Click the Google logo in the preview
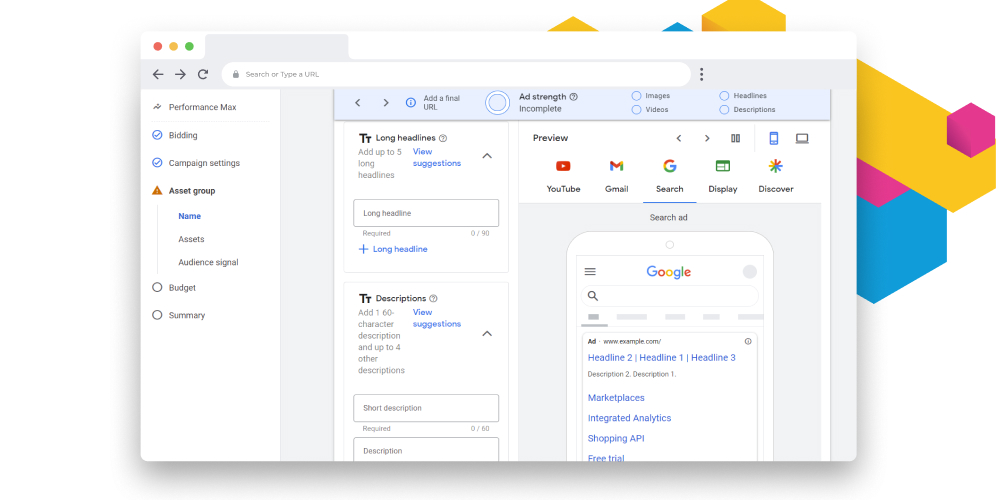Viewport: 1000px width, 500px height. [x=668, y=272]
